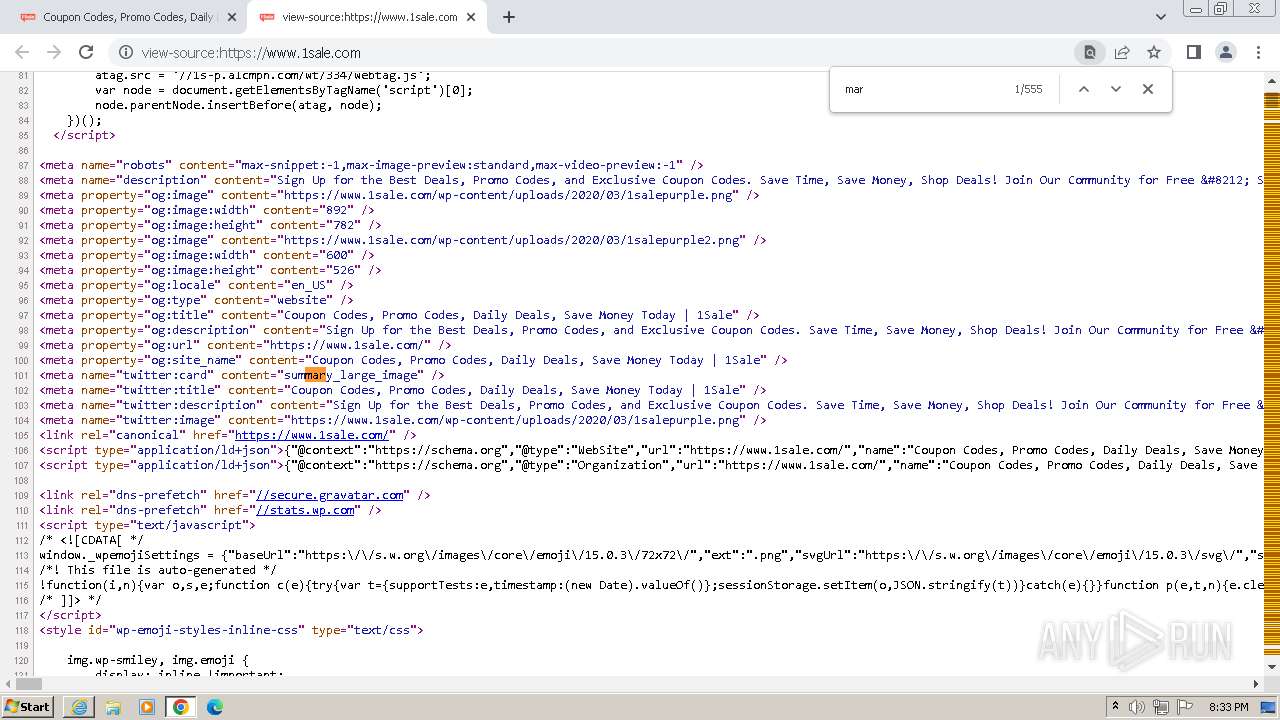1280x720 pixels.
Task: Open the Action Center flag icon
Action: [x=1185, y=707]
